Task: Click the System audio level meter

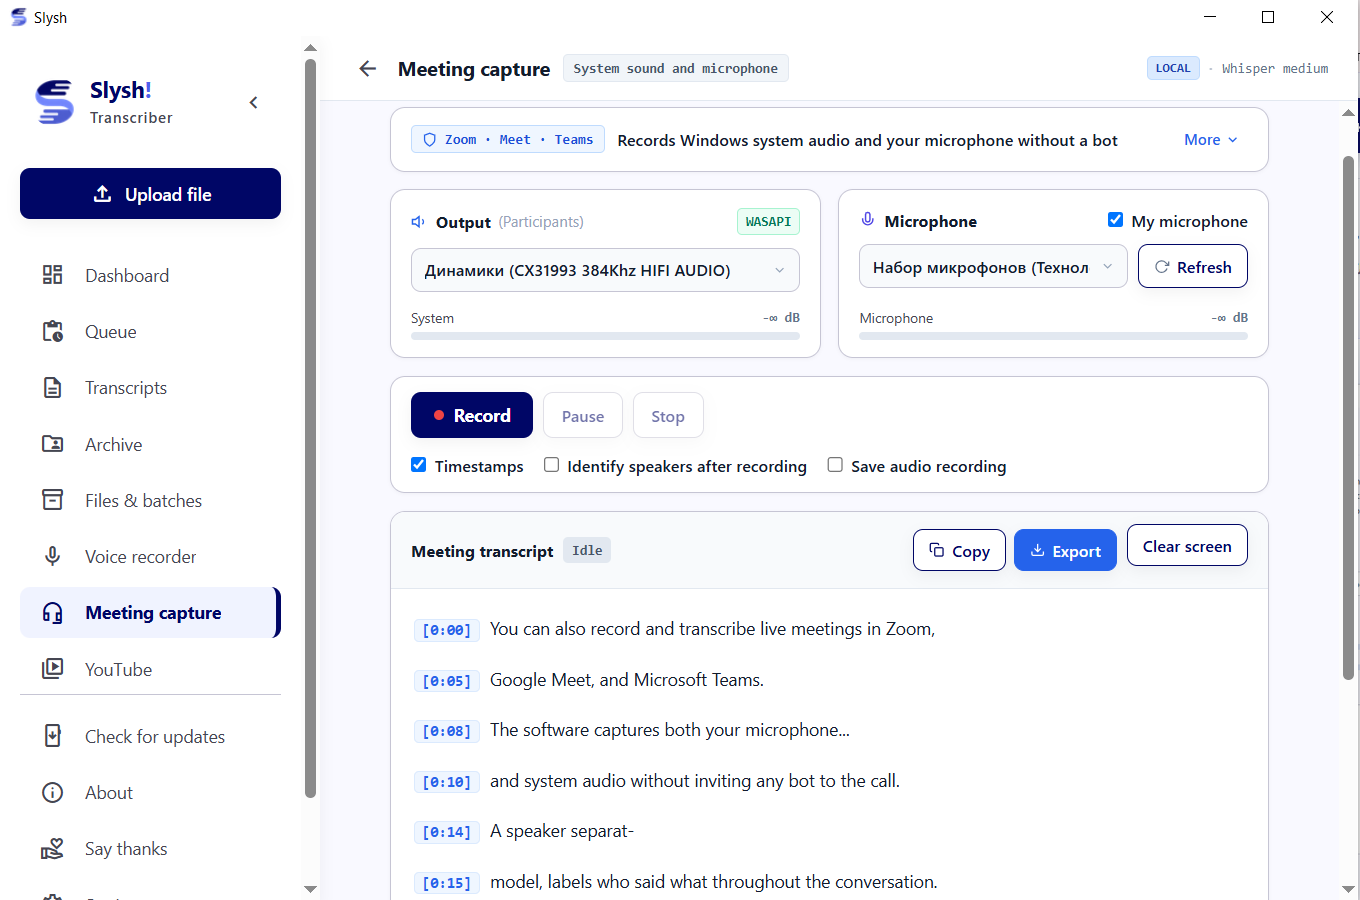Action: [x=605, y=336]
